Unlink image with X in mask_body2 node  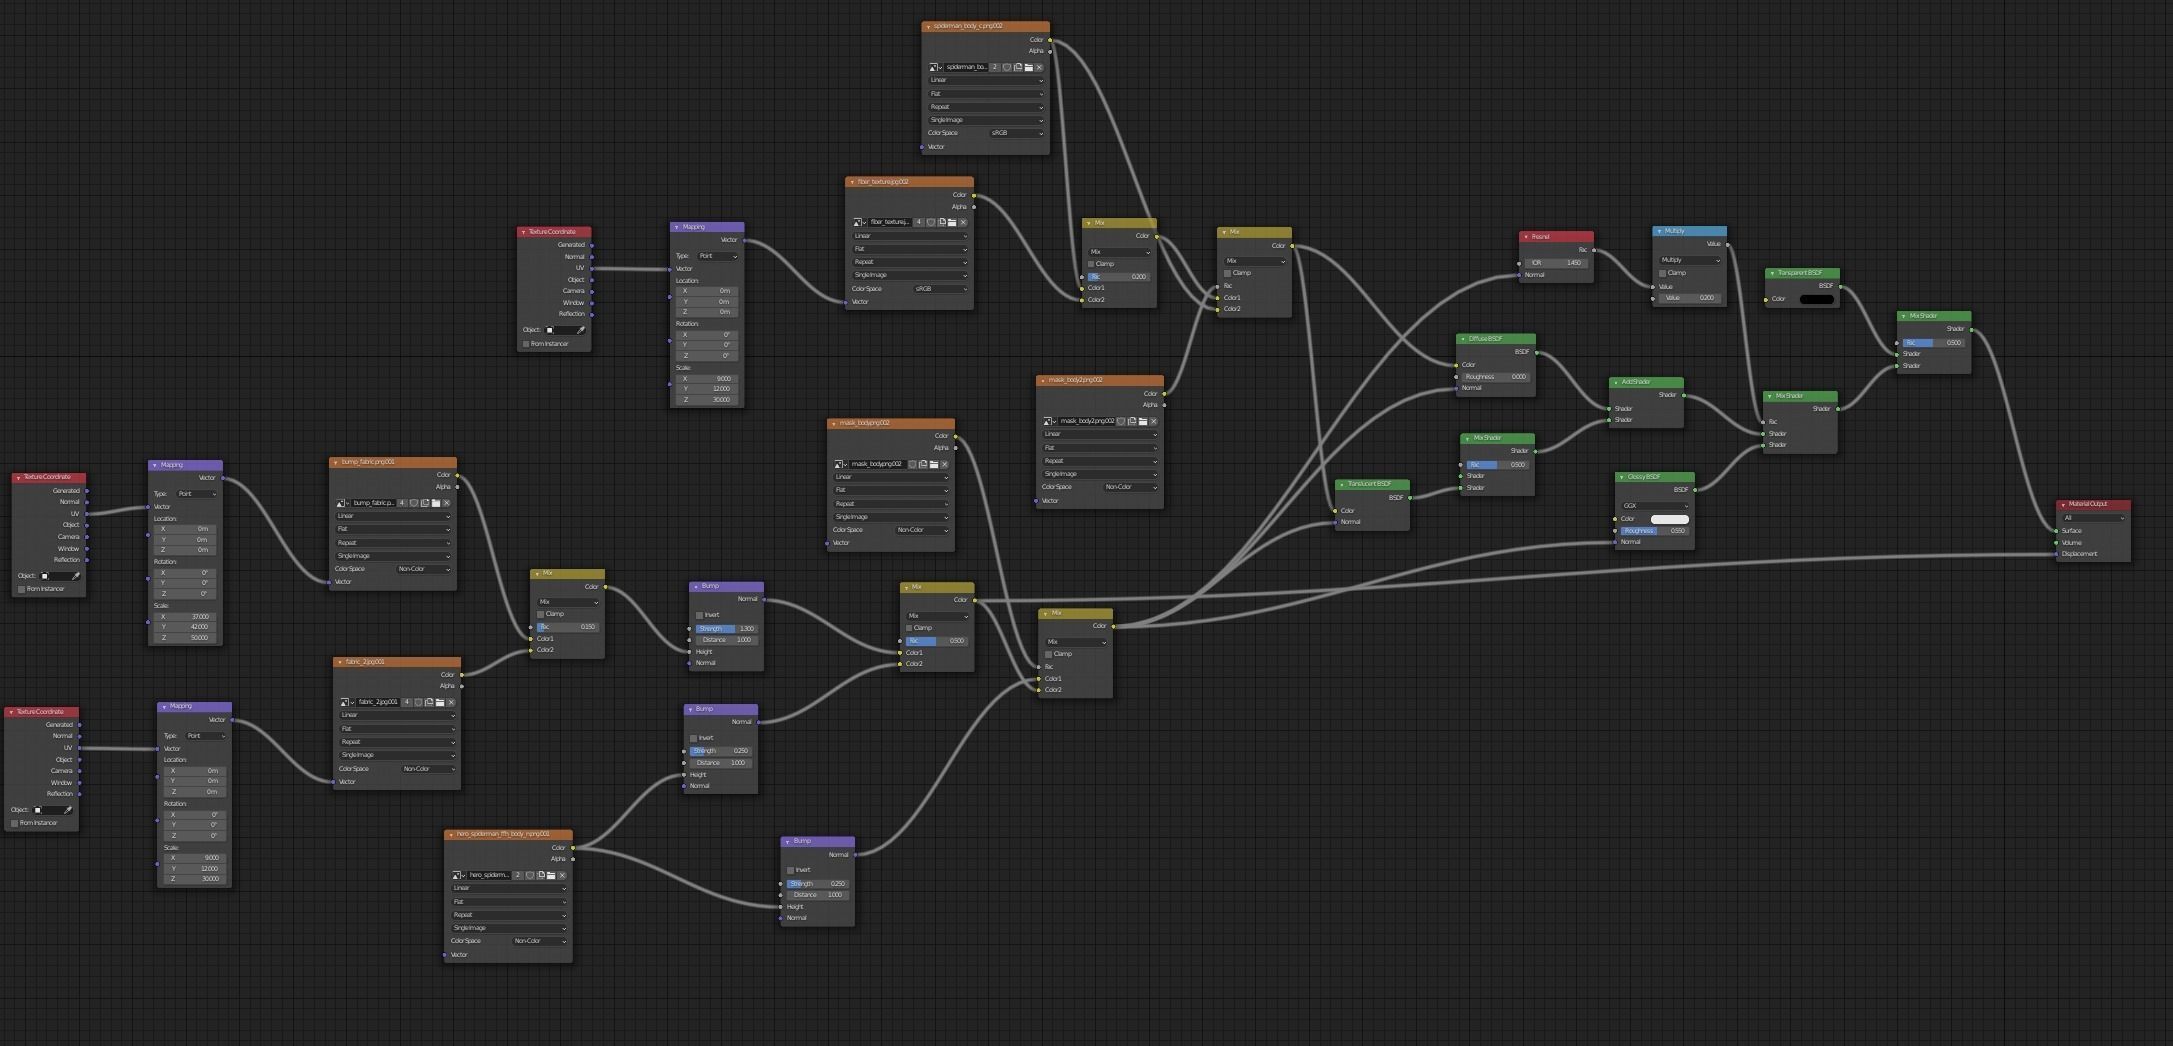pyautogui.click(x=1154, y=421)
